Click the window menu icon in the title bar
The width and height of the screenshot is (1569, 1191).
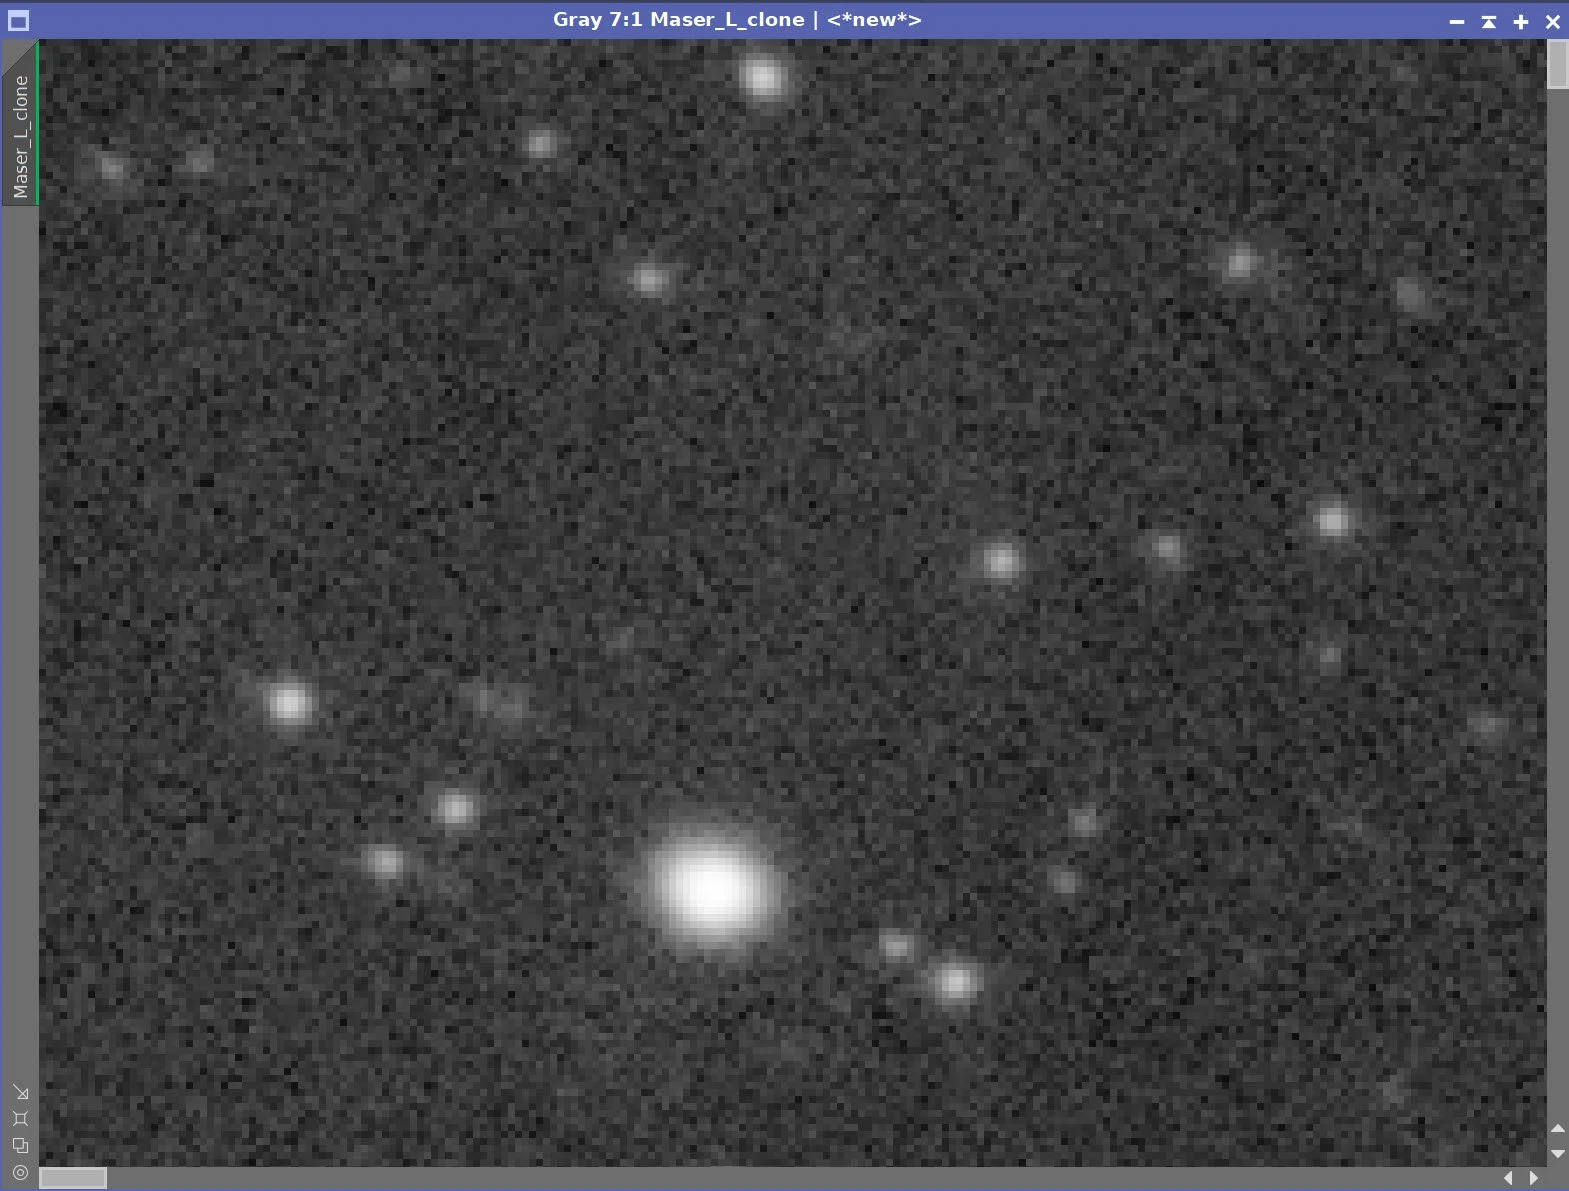coord(18,20)
